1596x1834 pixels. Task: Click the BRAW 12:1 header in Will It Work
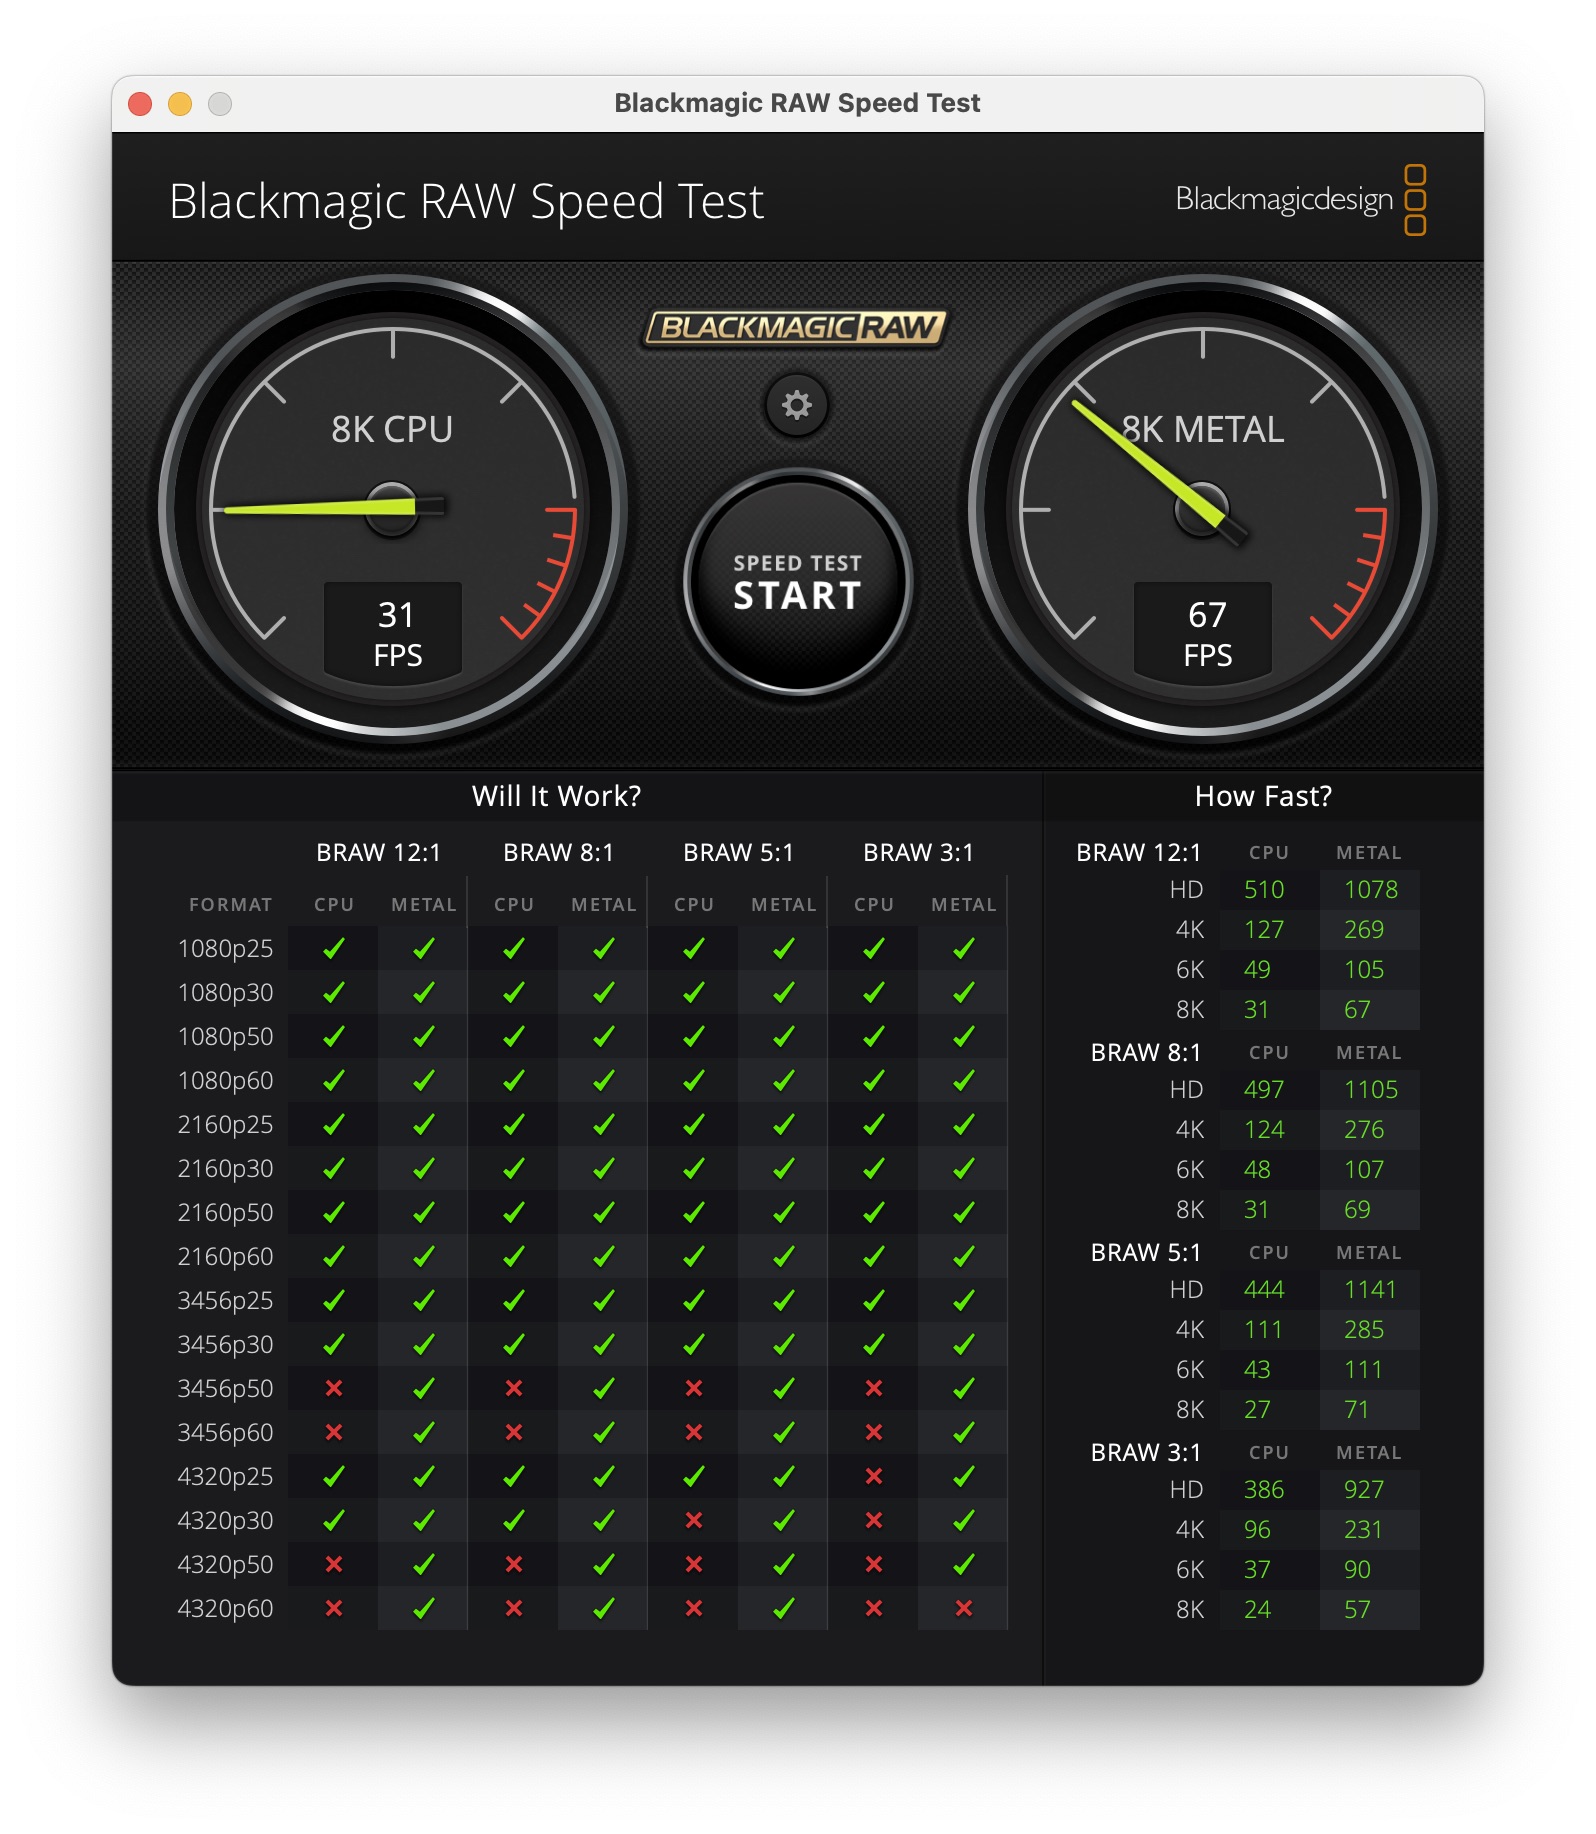coord(378,852)
